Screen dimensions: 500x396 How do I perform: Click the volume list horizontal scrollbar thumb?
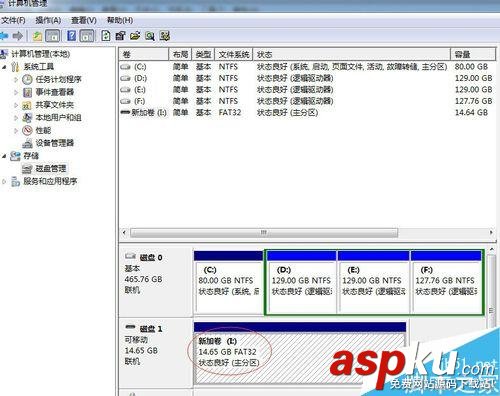[x=264, y=233]
